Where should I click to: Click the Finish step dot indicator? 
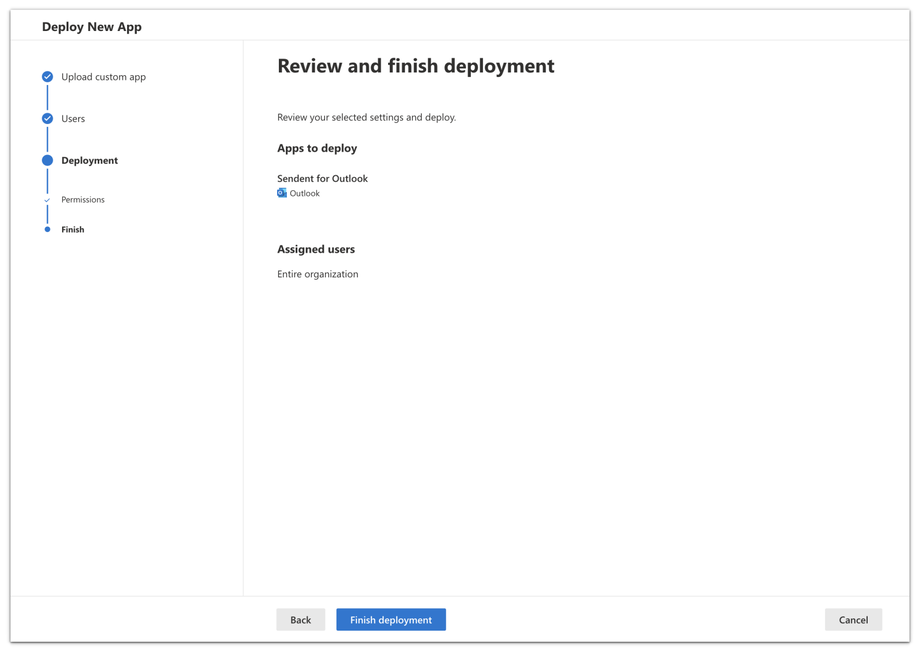47,230
